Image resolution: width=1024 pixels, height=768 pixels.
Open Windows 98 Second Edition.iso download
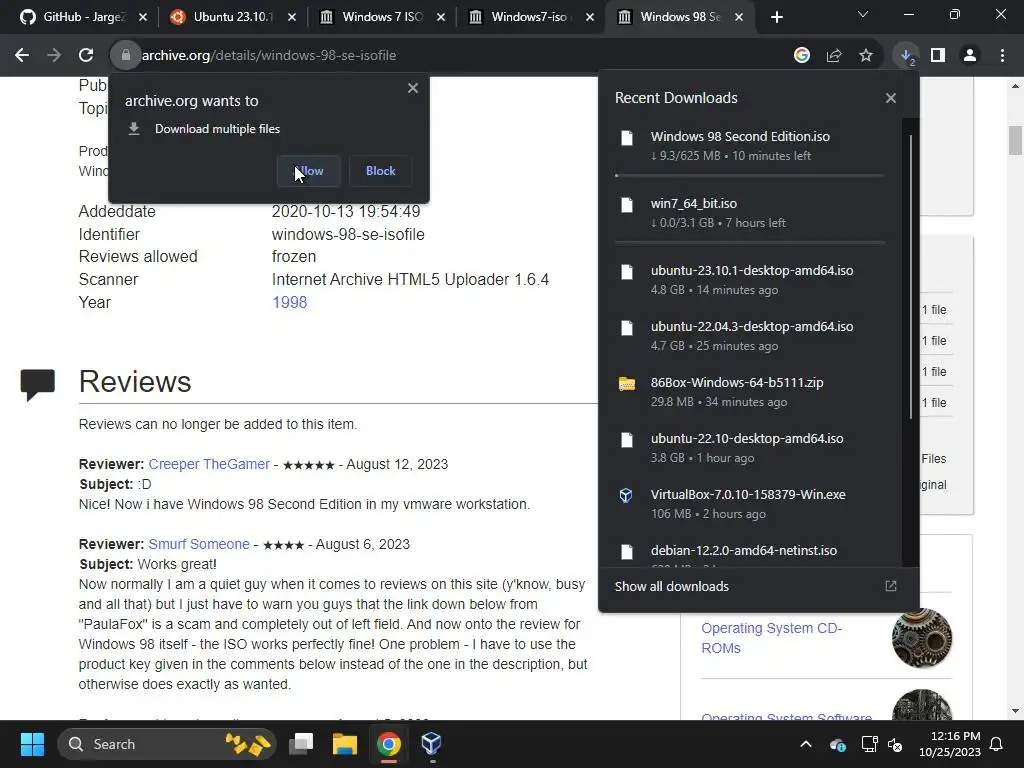750,146
